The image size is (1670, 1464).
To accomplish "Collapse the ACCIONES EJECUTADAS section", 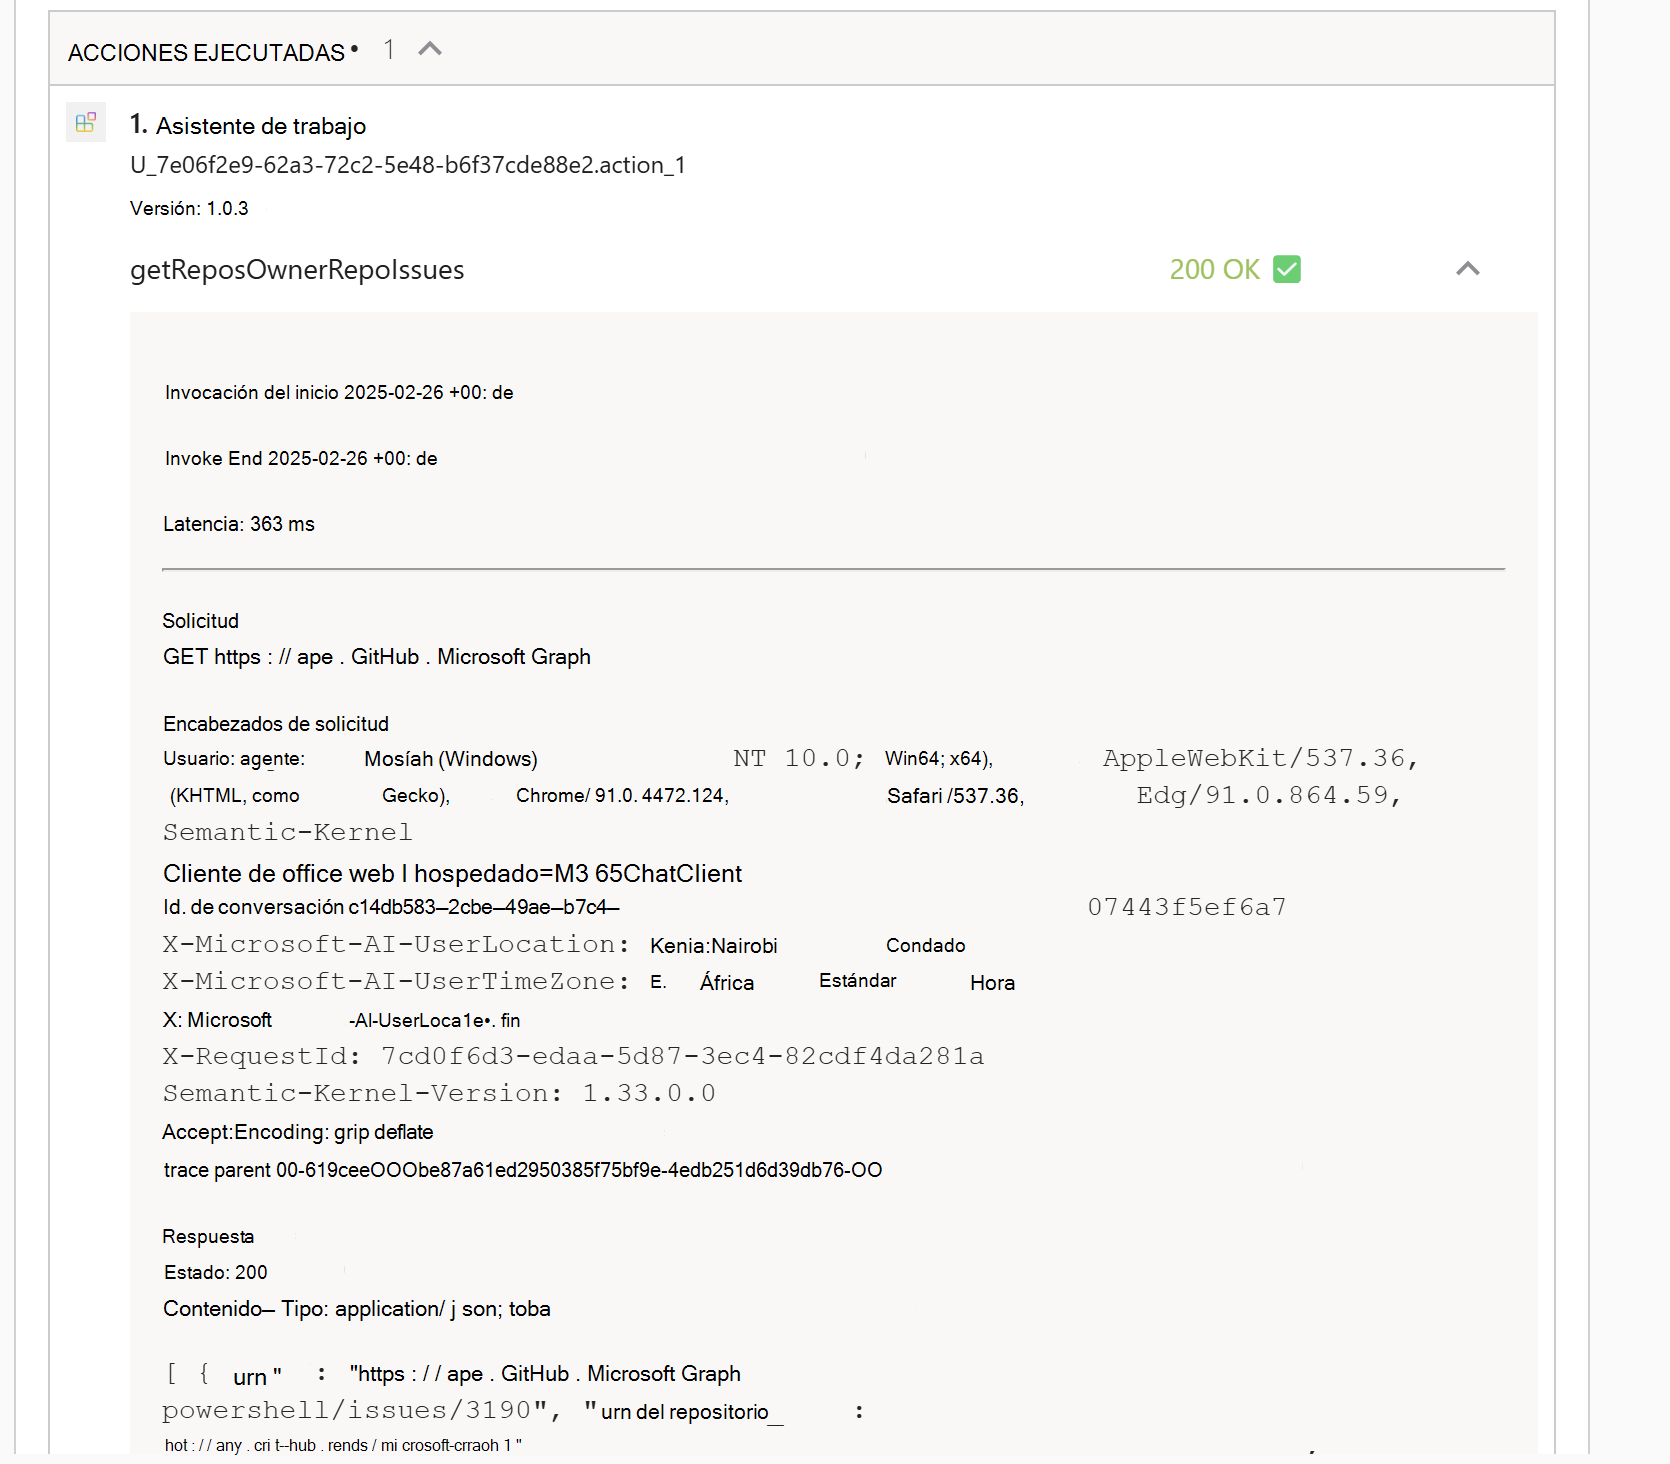I will point(430,47).
